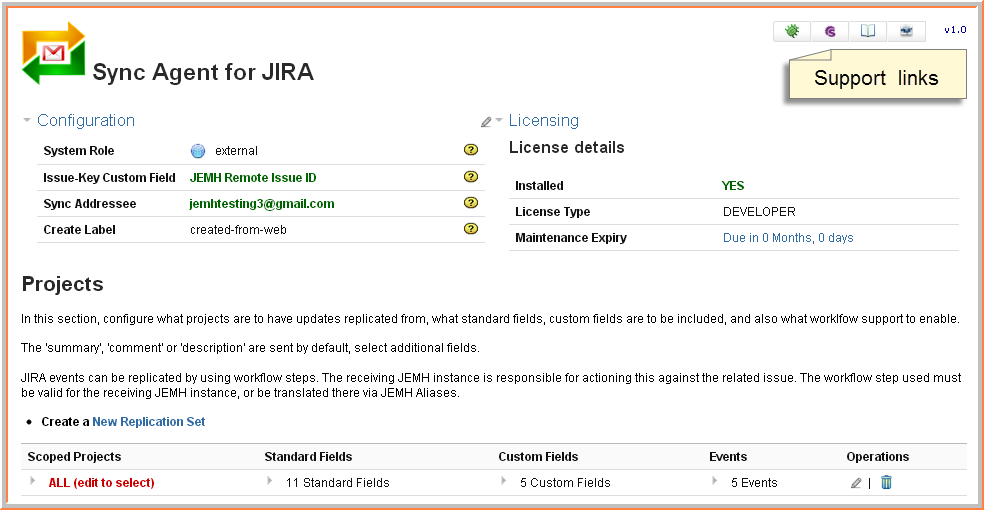This screenshot has width=984, height=510.
Task: Click the marketplace support icon beside the book
Action: pyautogui.click(x=906, y=31)
